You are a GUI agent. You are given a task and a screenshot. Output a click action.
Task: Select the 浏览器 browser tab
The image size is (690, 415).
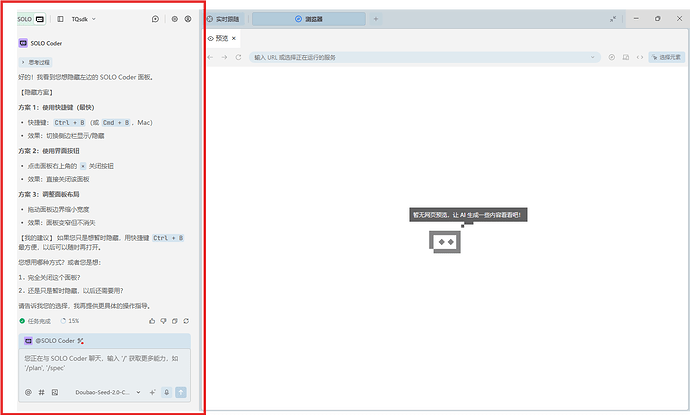[x=309, y=19]
